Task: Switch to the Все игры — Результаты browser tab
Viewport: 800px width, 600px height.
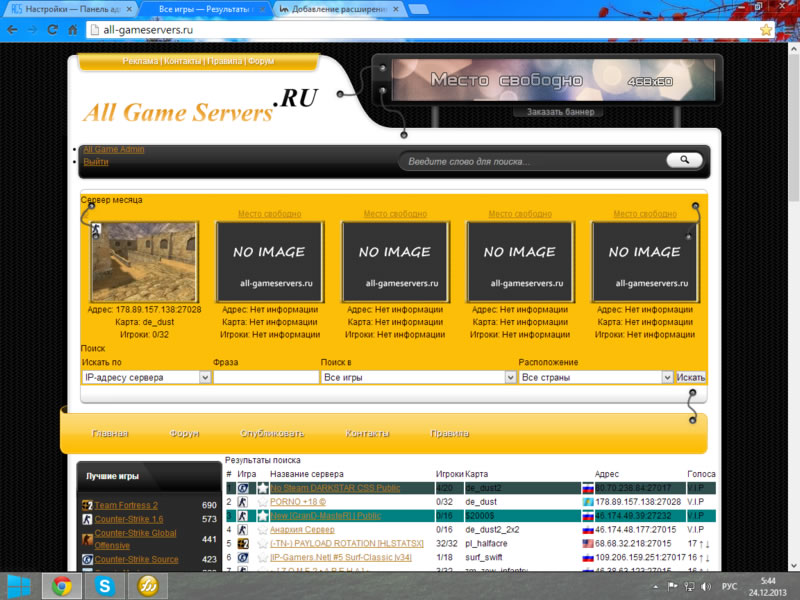Action: point(205,9)
